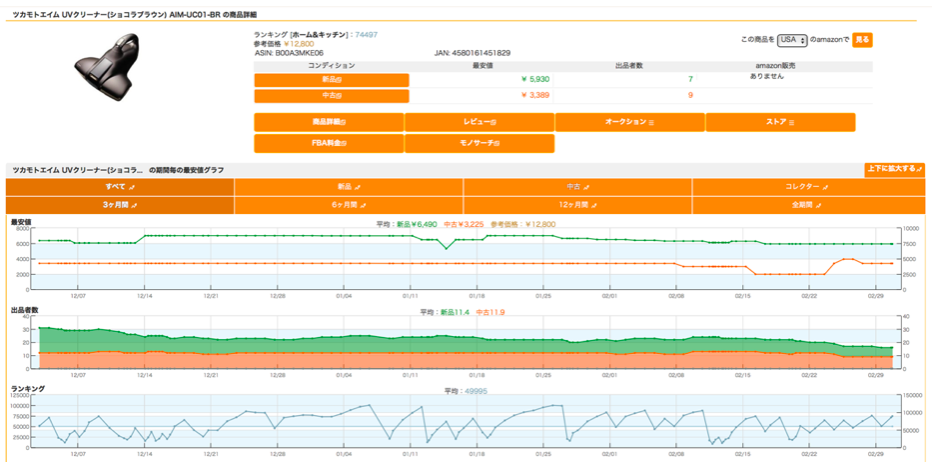Click the ranking value 74497
The image size is (932, 475).
pos(366,35)
